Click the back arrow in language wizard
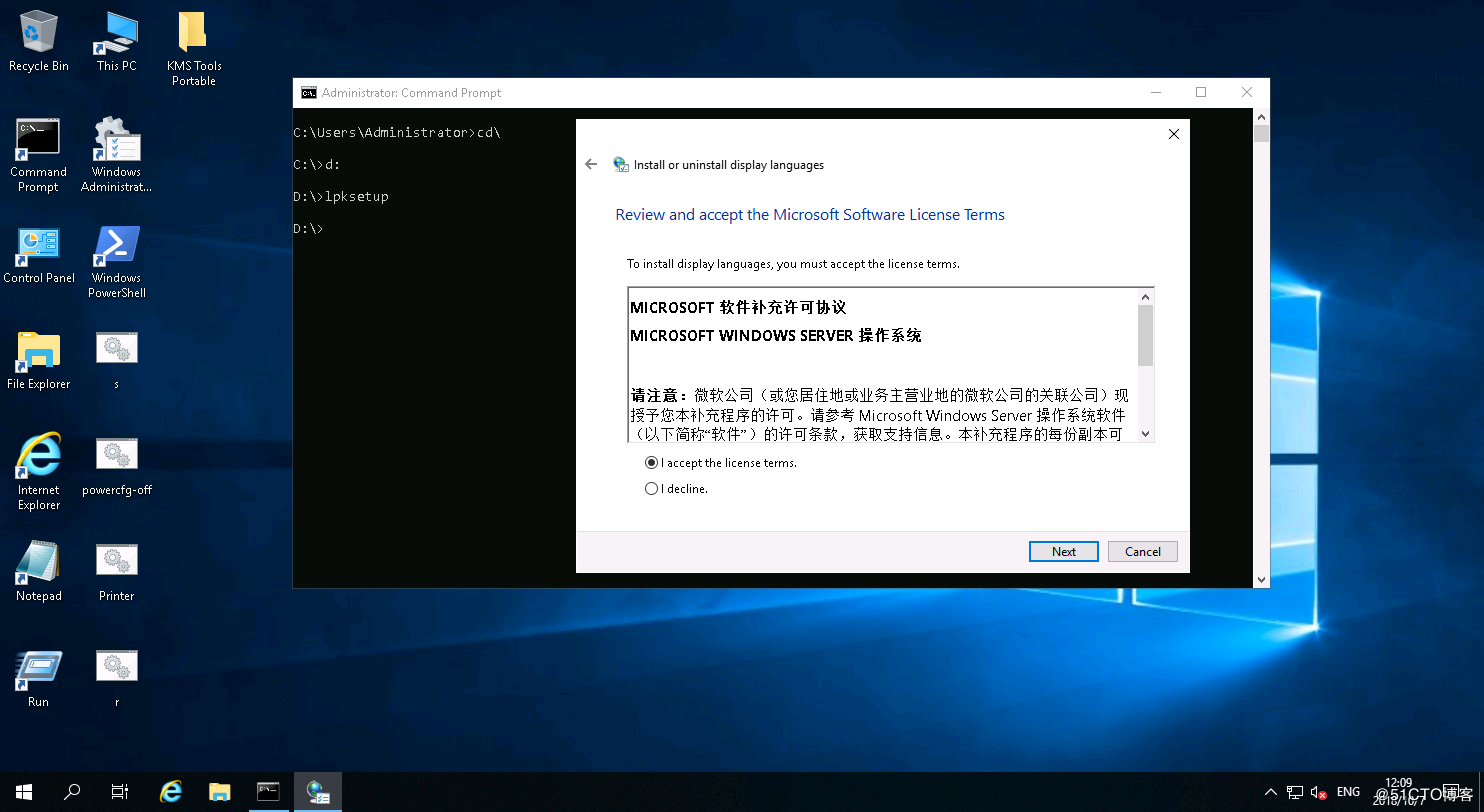Image resolution: width=1484 pixels, height=812 pixels. (591, 164)
